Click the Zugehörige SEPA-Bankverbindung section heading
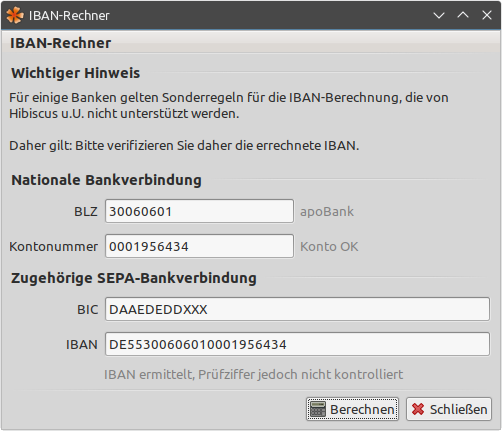502x431 pixels. (134, 278)
